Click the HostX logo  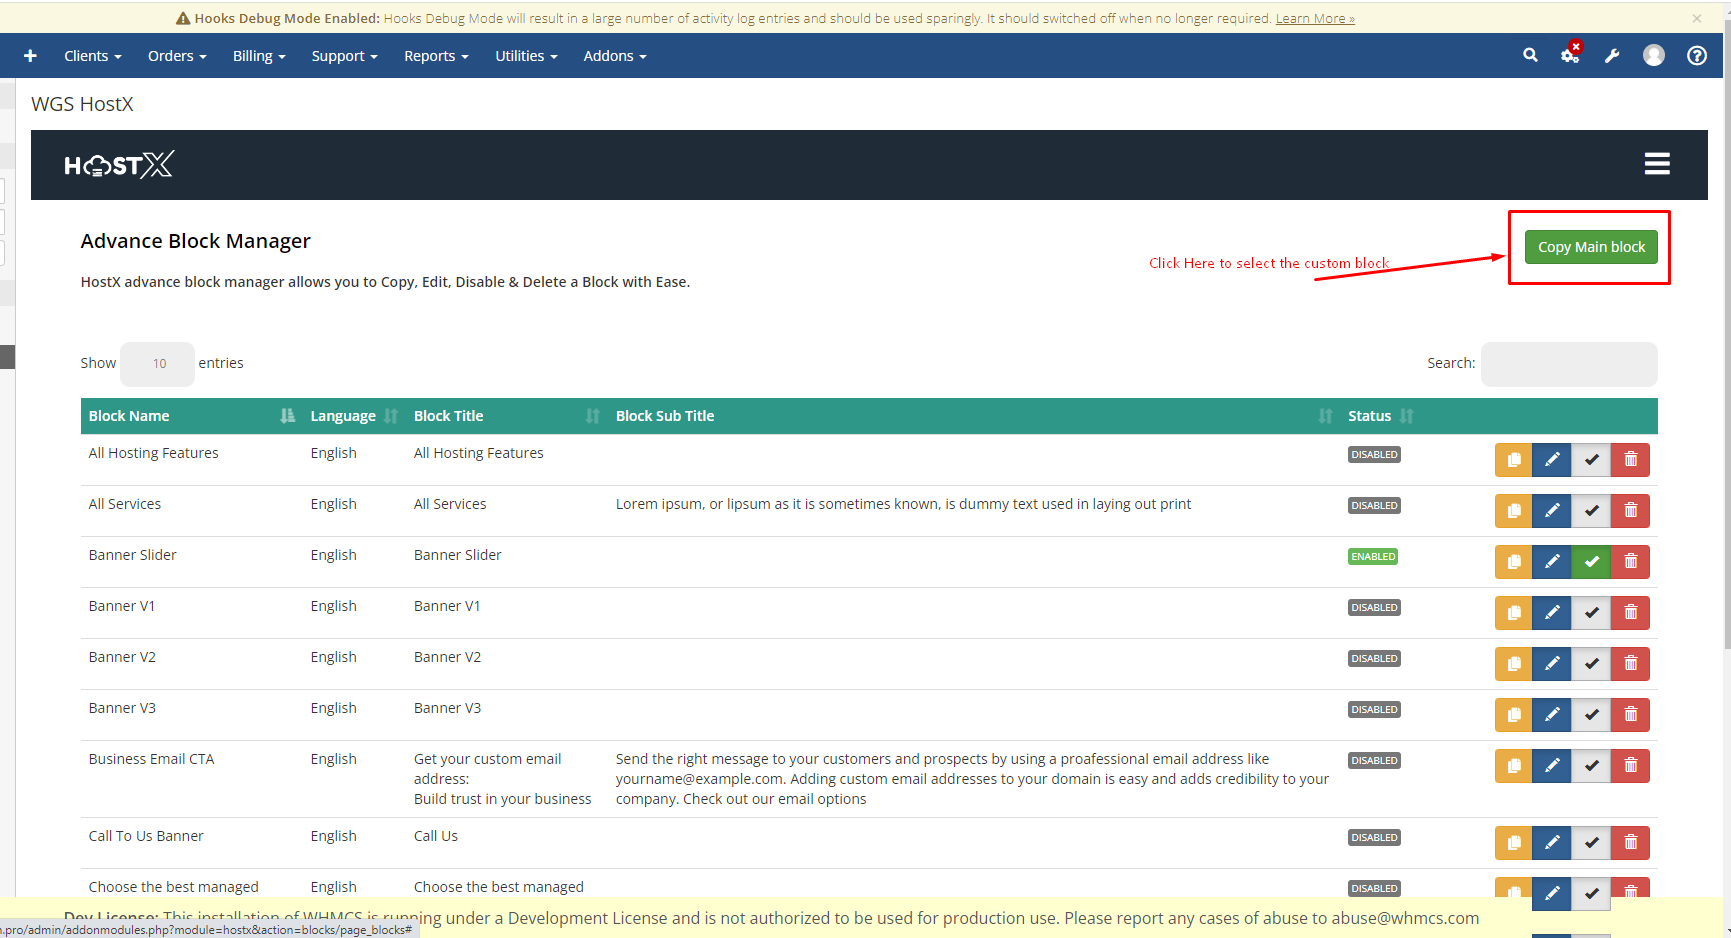(x=119, y=165)
